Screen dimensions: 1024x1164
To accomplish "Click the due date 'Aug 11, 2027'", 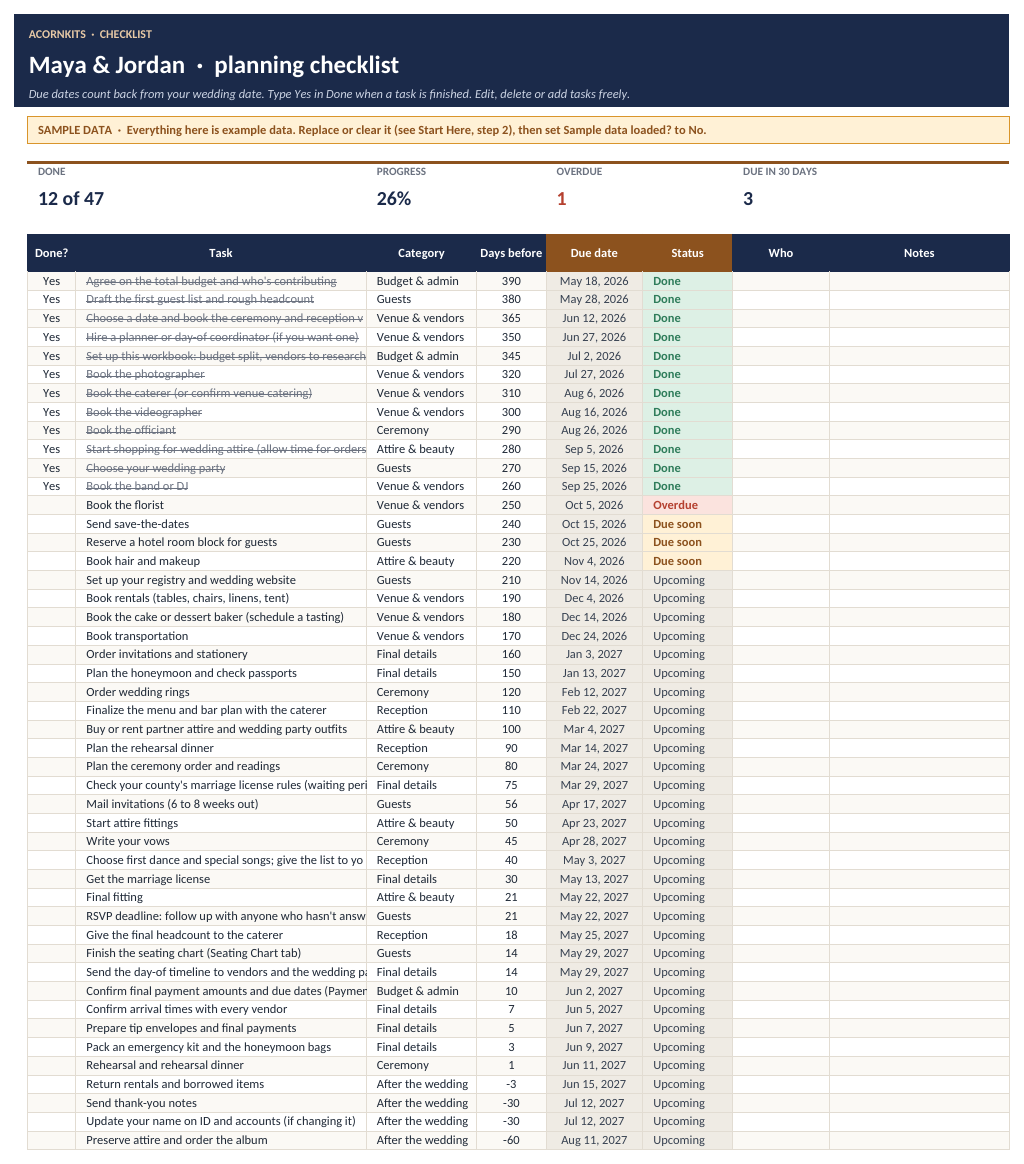I will coord(594,1140).
